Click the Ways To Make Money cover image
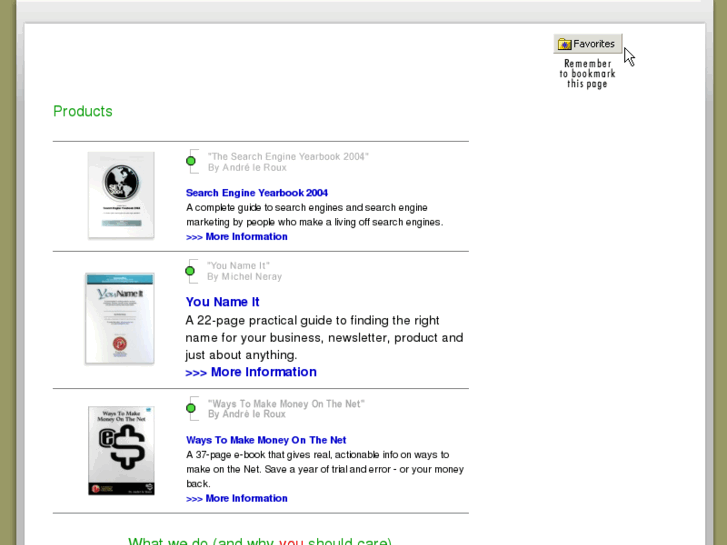This screenshot has height=545, width=727. [x=121, y=451]
